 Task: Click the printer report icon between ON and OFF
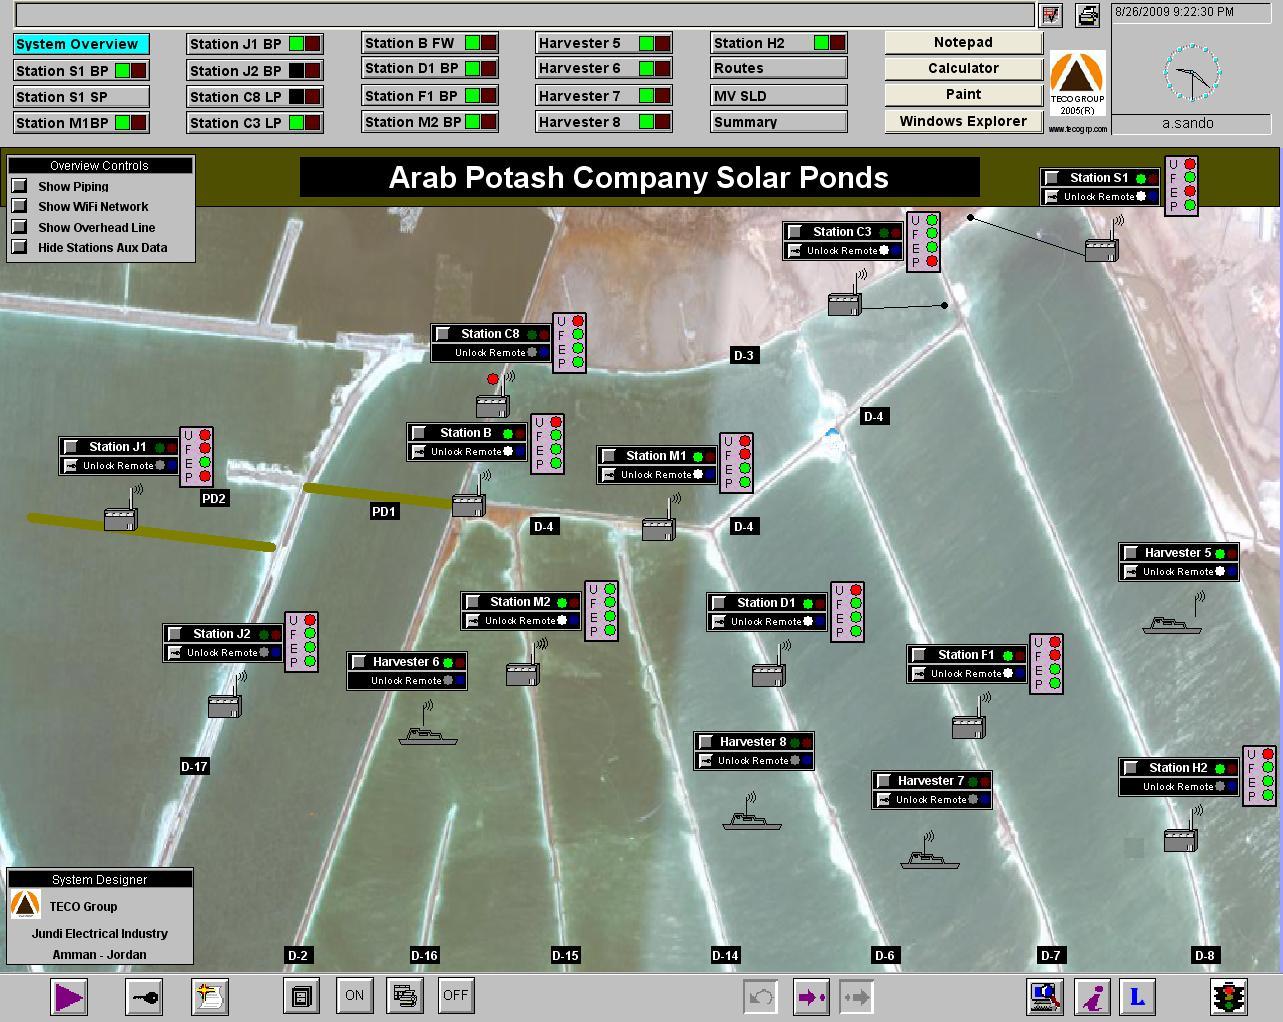[x=404, y=995]
